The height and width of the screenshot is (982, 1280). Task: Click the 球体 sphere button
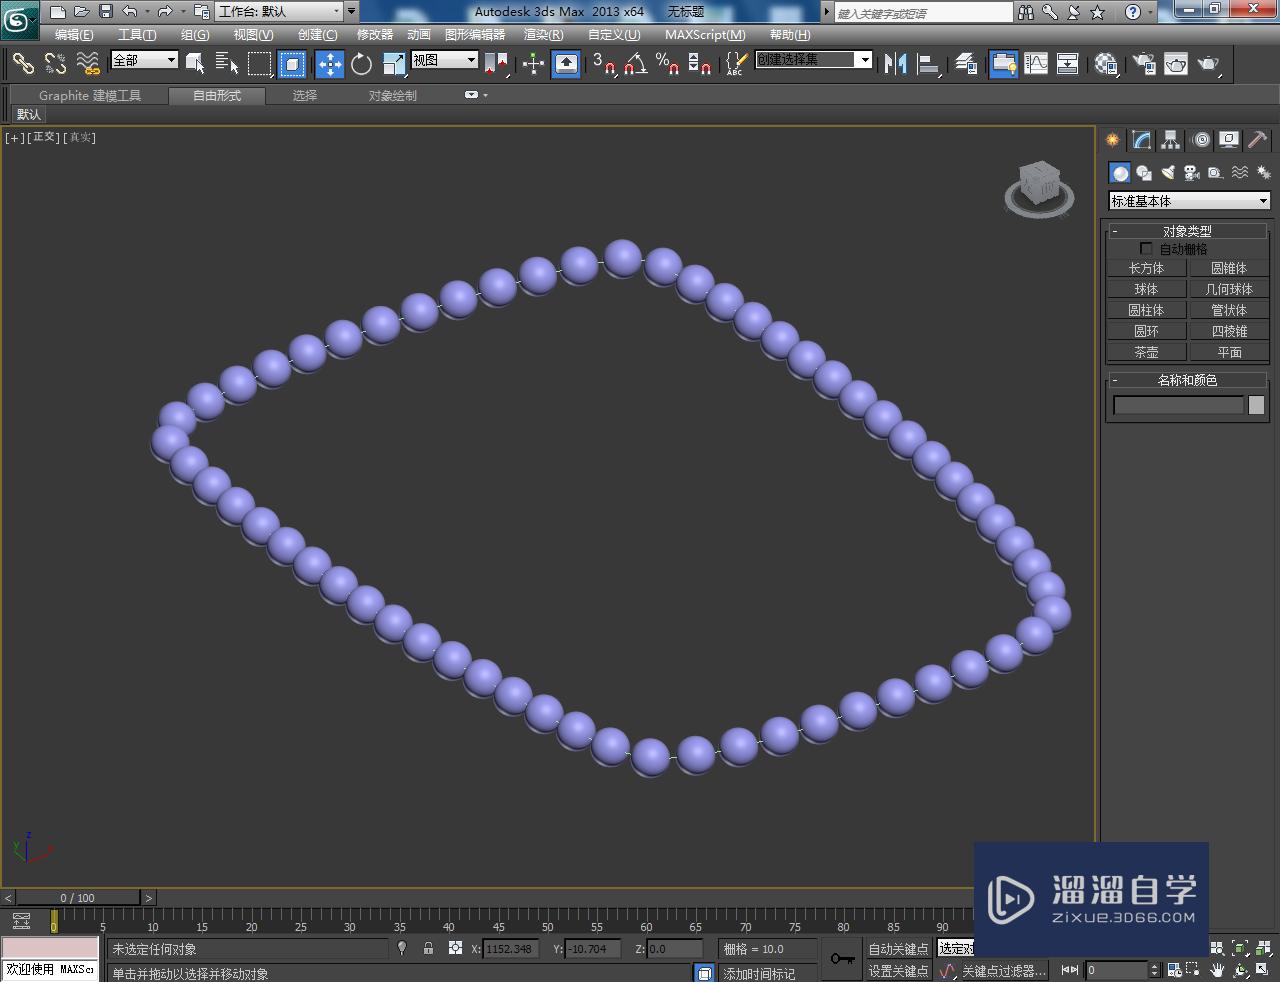[1147, 289]
